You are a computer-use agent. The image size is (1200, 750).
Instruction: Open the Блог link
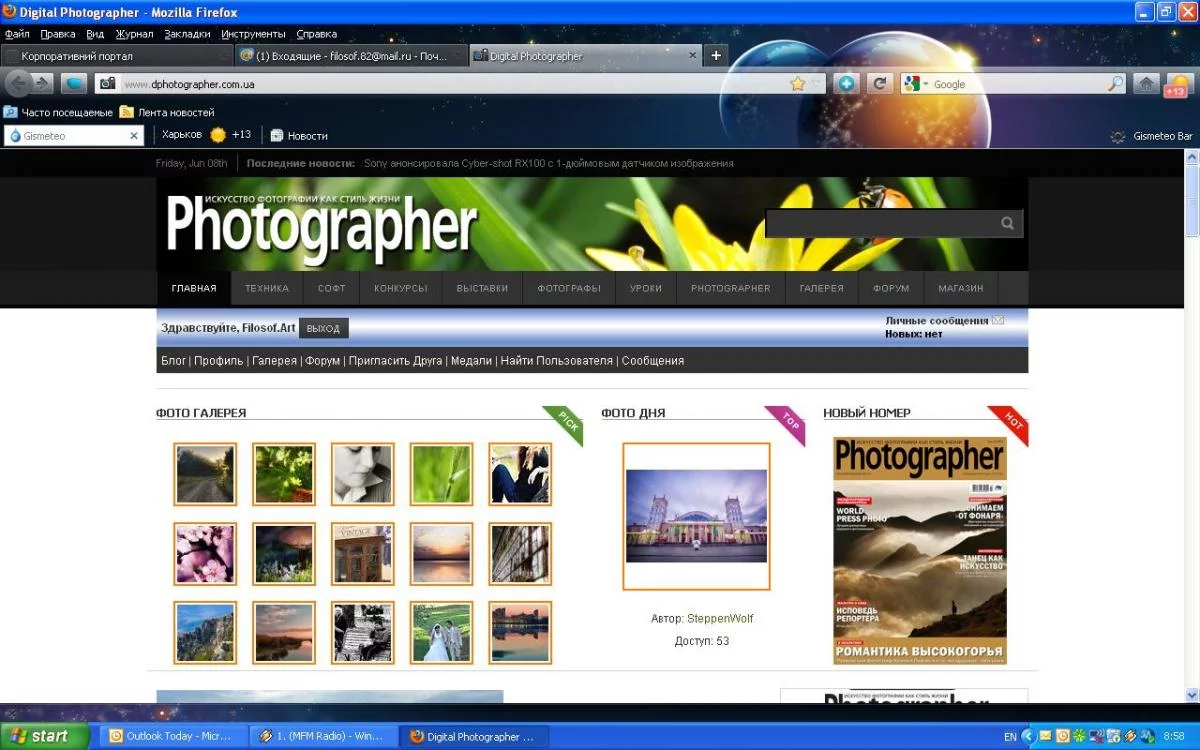pyautogui.click(x=173, y=361)
